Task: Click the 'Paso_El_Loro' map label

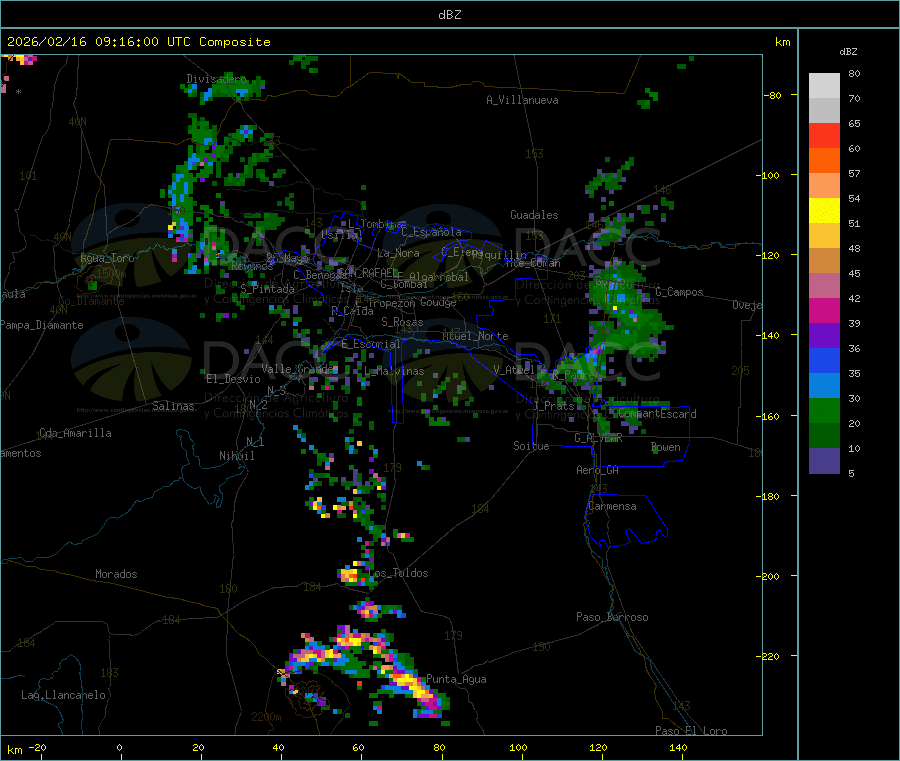Action: (x=691, y=731)
